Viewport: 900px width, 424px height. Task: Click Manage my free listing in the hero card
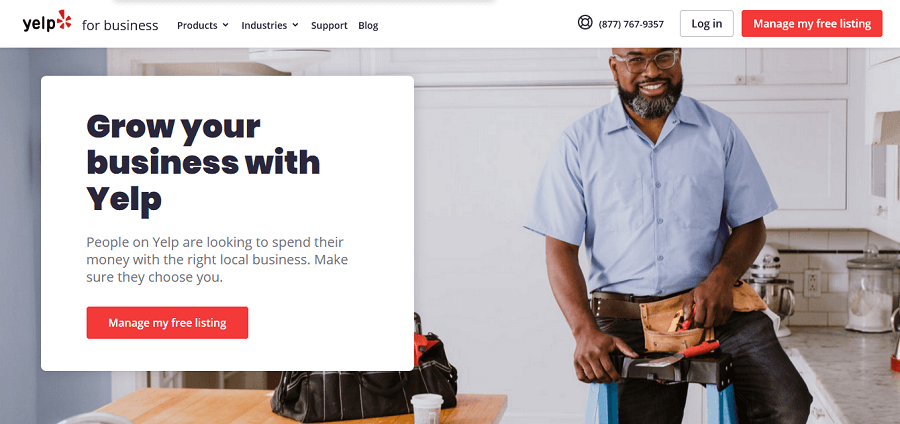(167, 322)
